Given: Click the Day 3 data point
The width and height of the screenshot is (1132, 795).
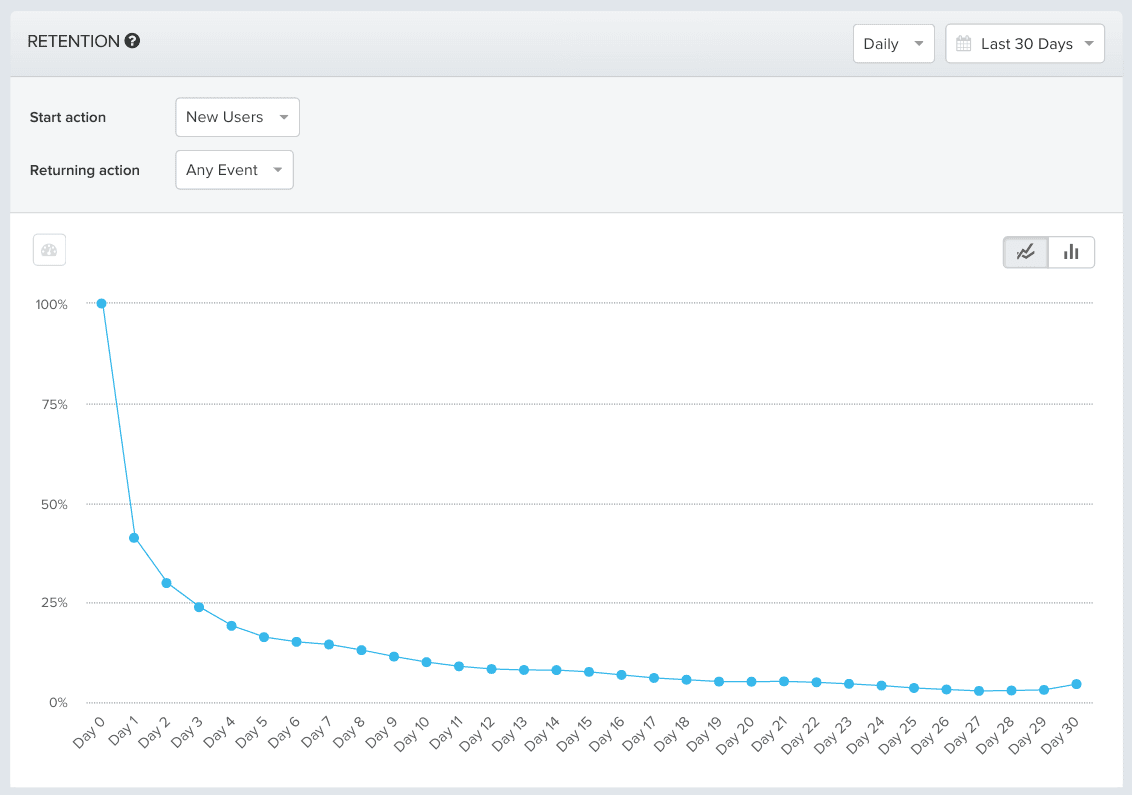Looking at the screenshot, I should click(199, 607).
